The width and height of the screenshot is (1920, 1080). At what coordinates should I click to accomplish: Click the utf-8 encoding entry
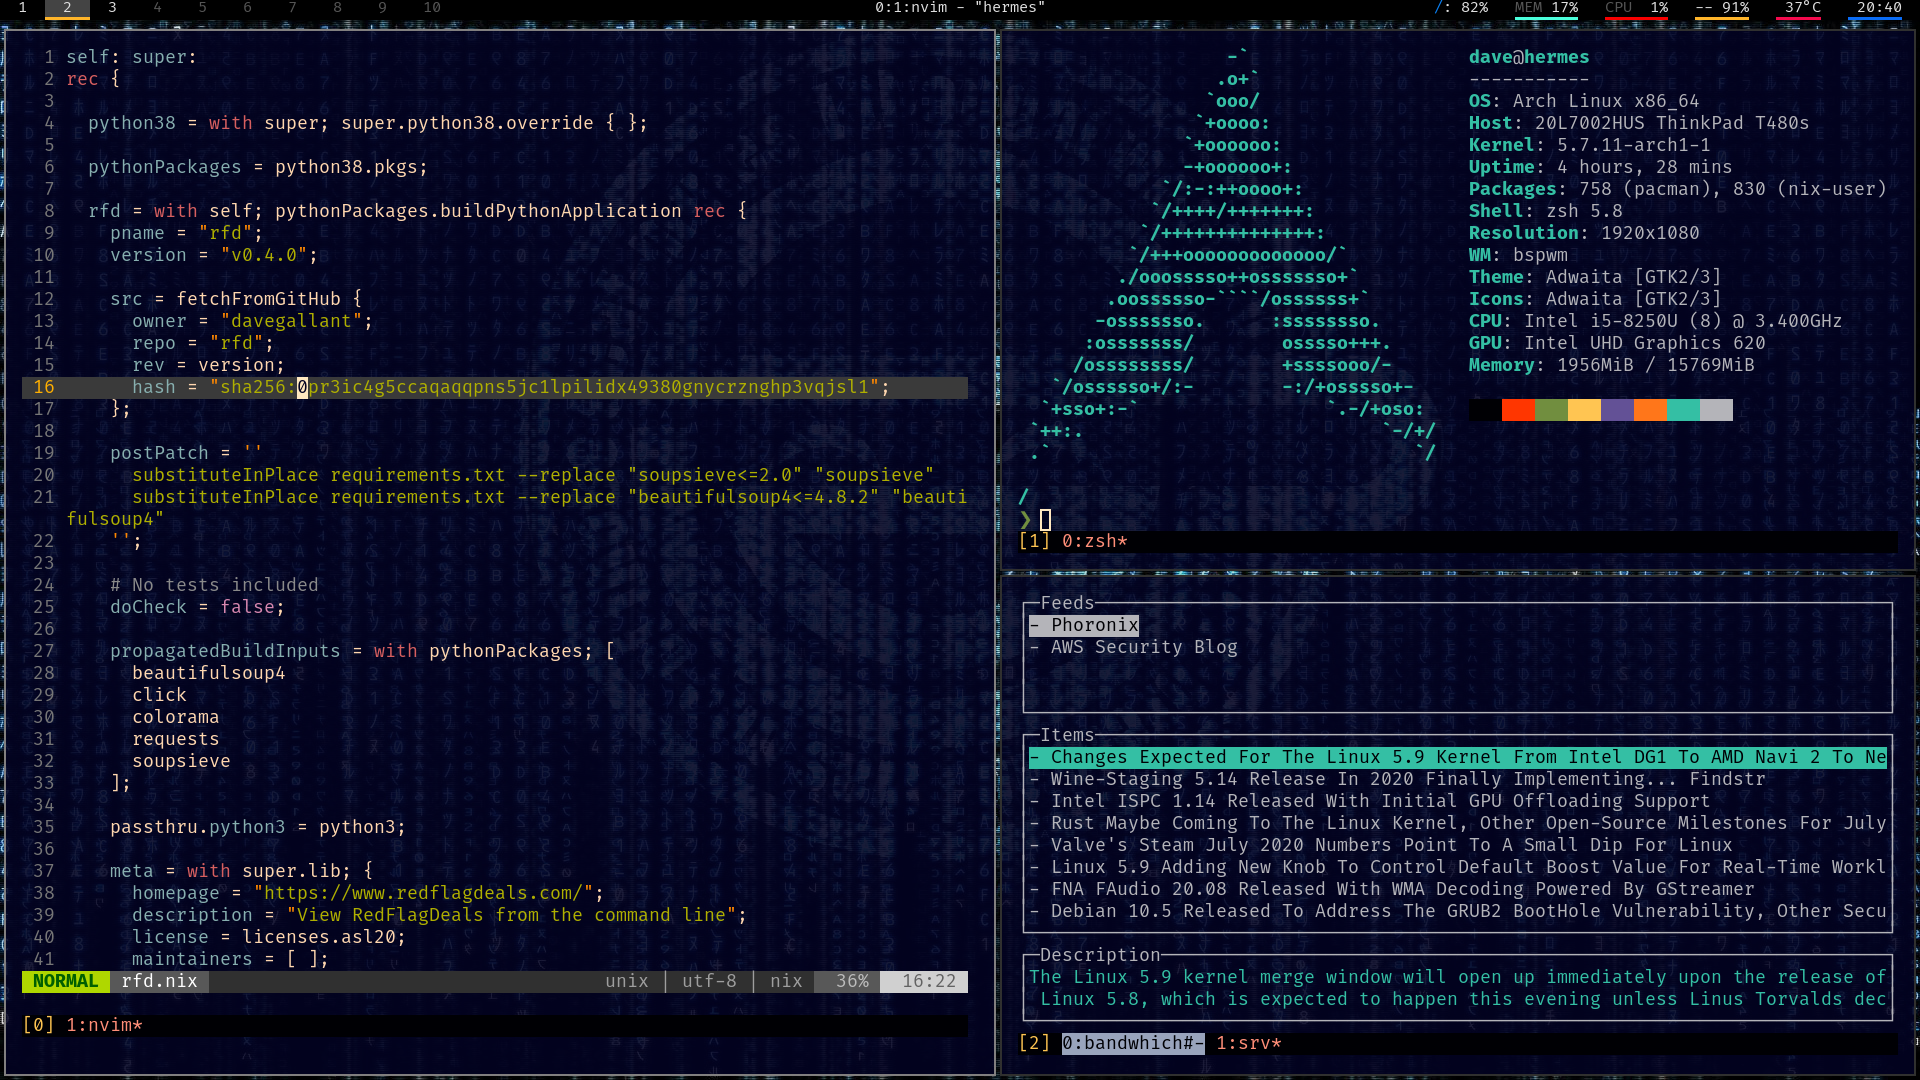pos(709,981)
